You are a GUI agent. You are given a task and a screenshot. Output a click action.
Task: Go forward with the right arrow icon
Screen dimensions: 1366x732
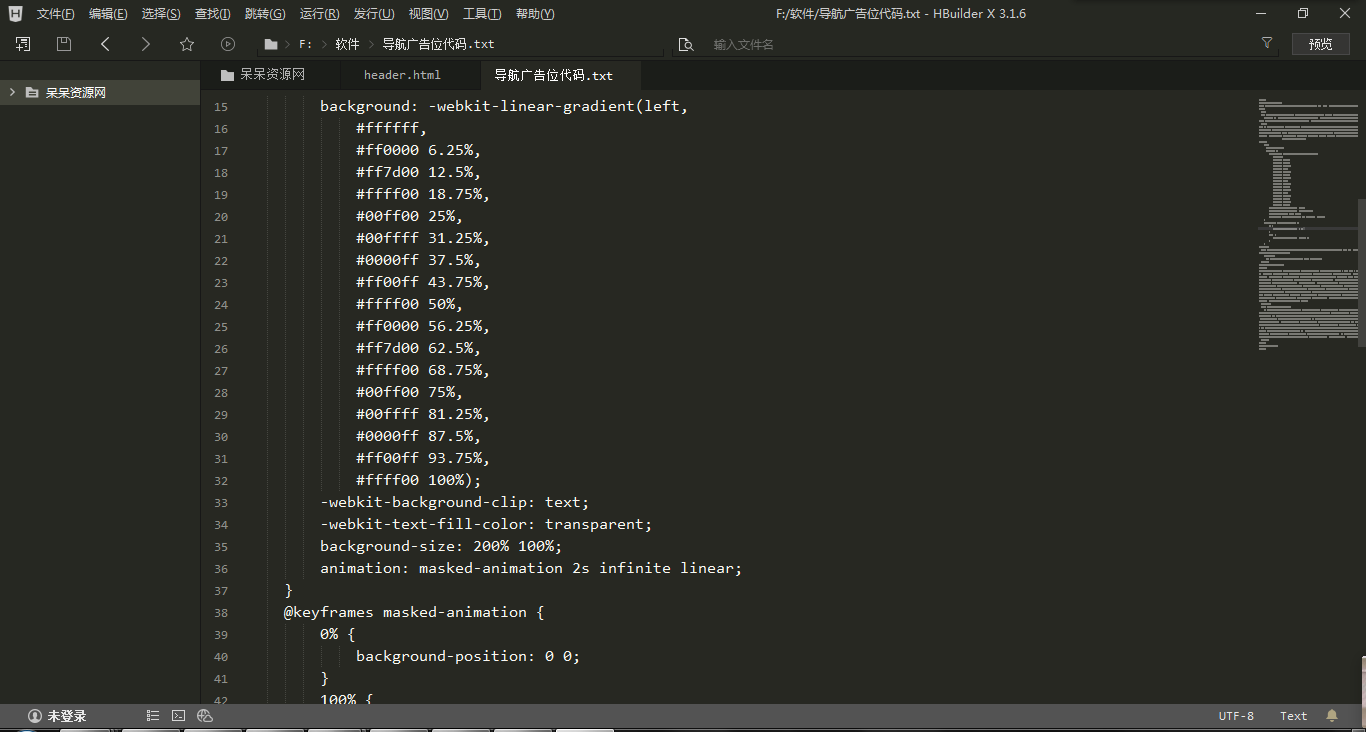(146, 44)
